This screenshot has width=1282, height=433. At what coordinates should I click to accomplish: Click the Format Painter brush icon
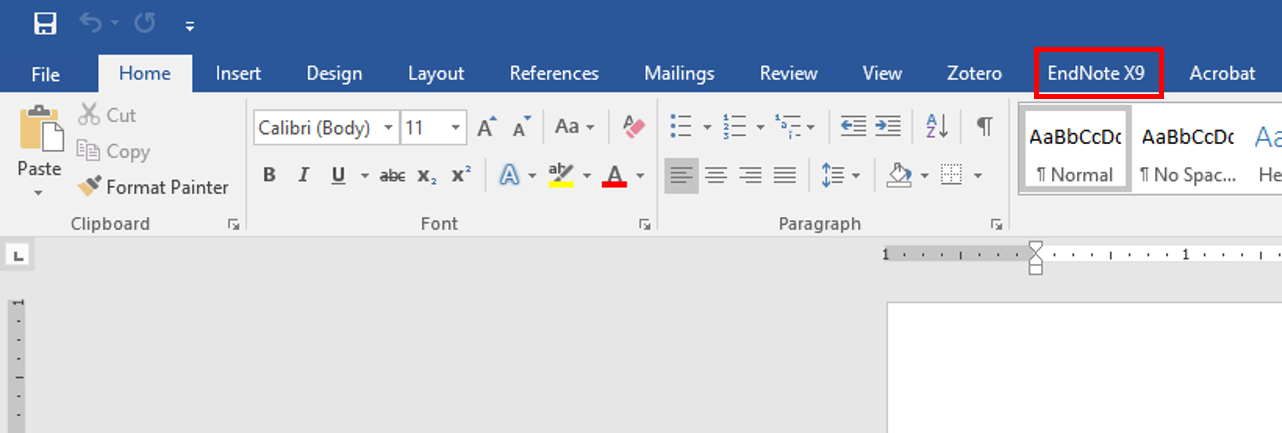[90, 187]
